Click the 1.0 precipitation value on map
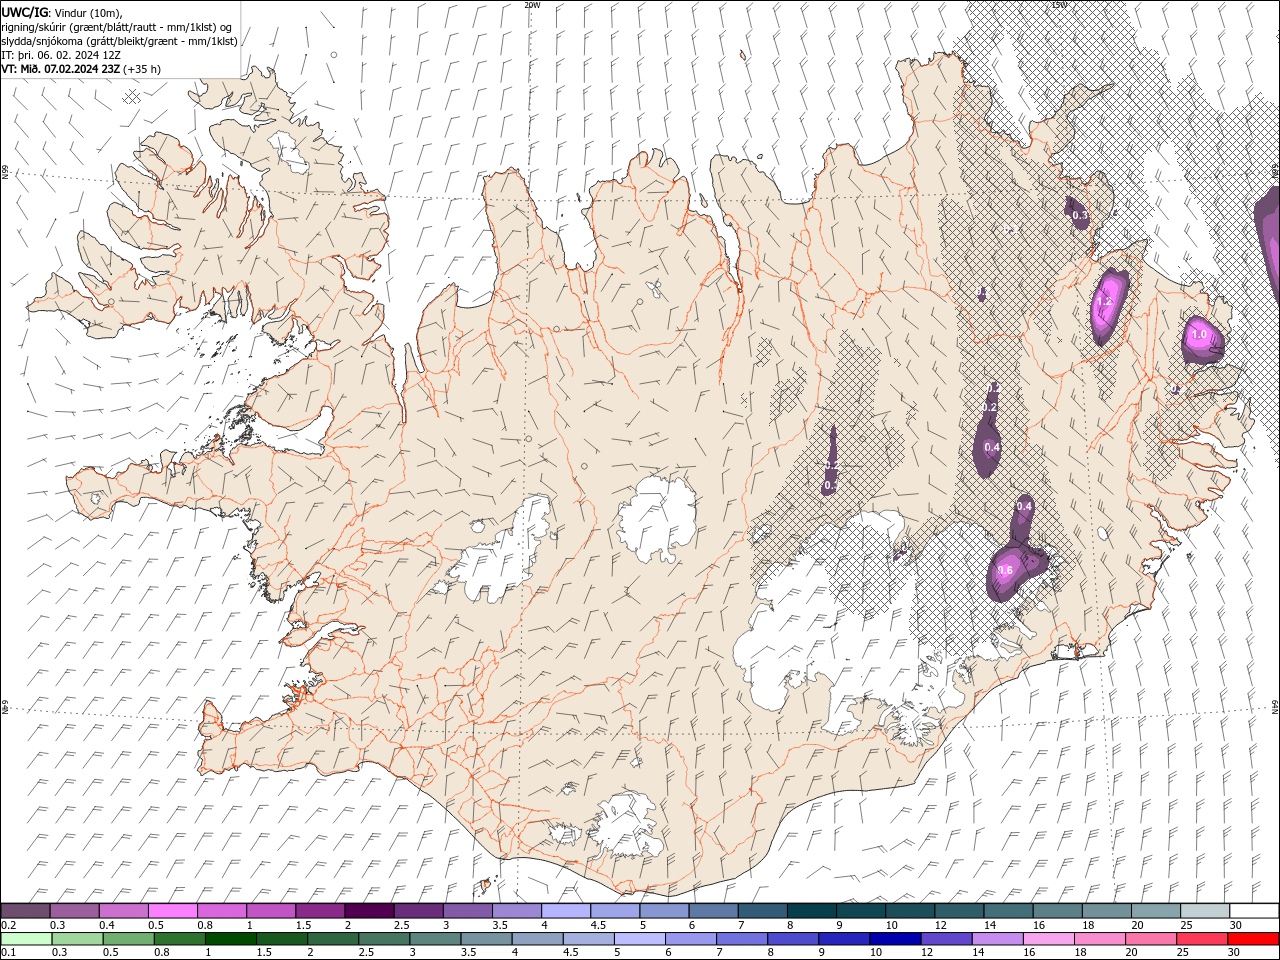Screen dimensions: 1280x960 coord(1200,334)
